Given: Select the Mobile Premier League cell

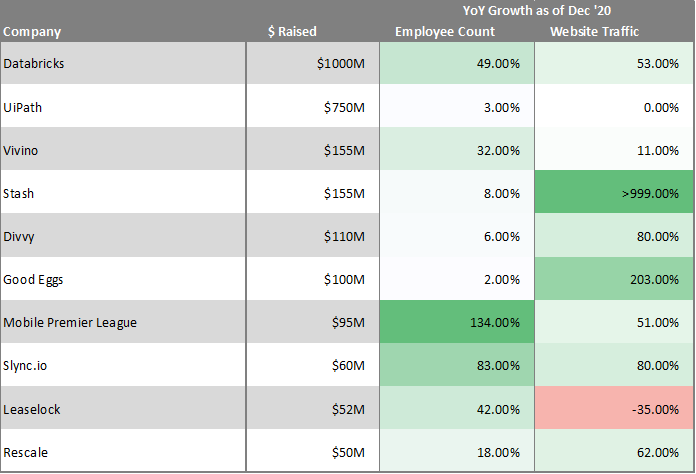Looking at the screenshot, I should 123,322.
